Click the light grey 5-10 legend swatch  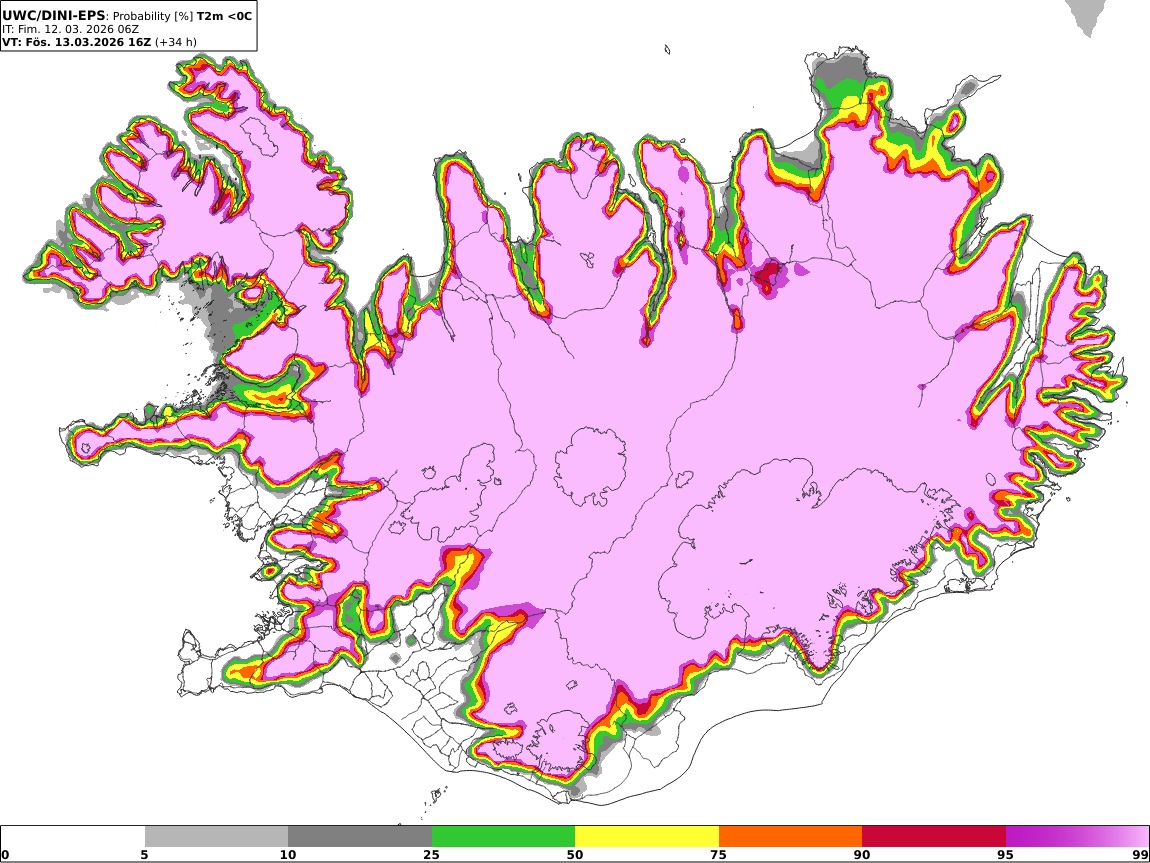tap(216, 836)
